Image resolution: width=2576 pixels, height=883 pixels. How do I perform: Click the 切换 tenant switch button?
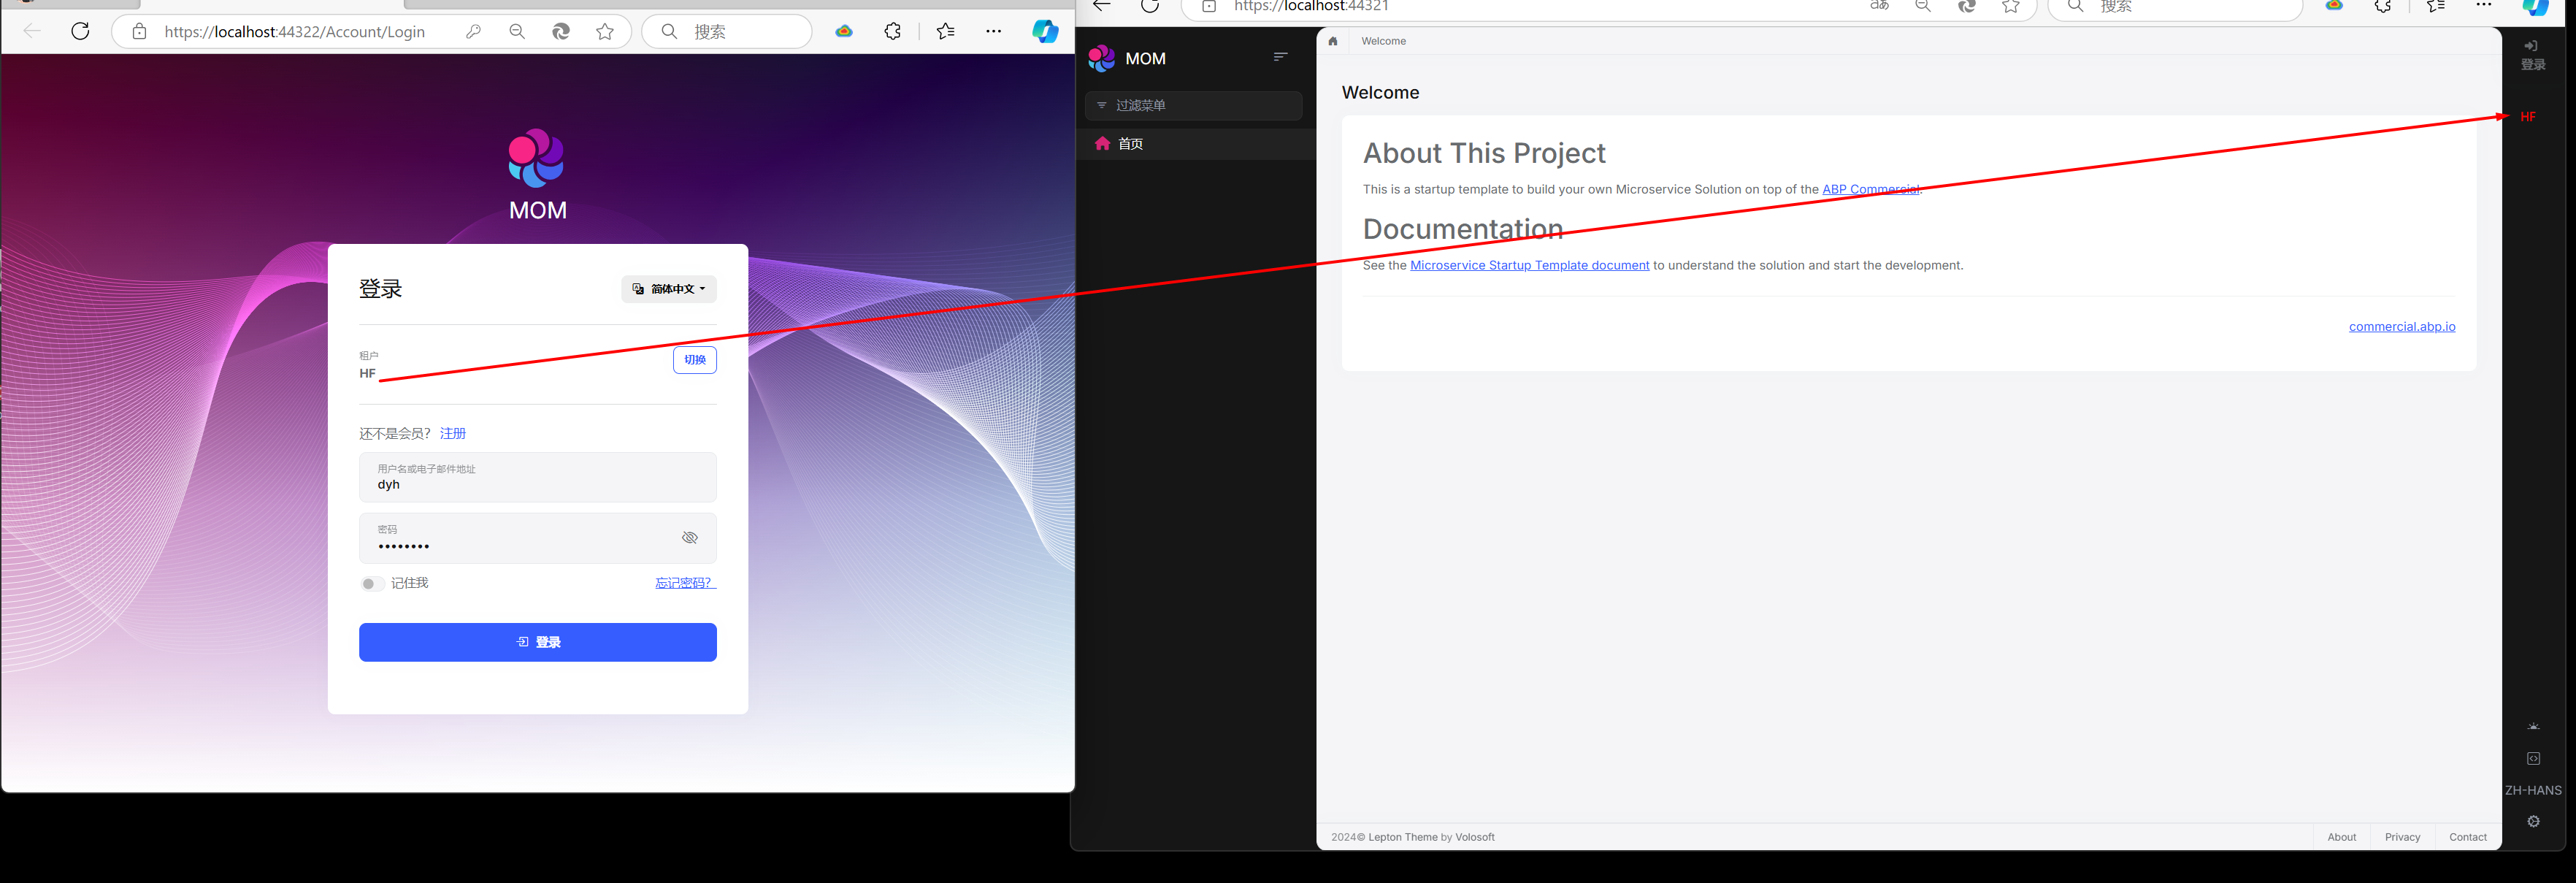click(x=694, y=360)
